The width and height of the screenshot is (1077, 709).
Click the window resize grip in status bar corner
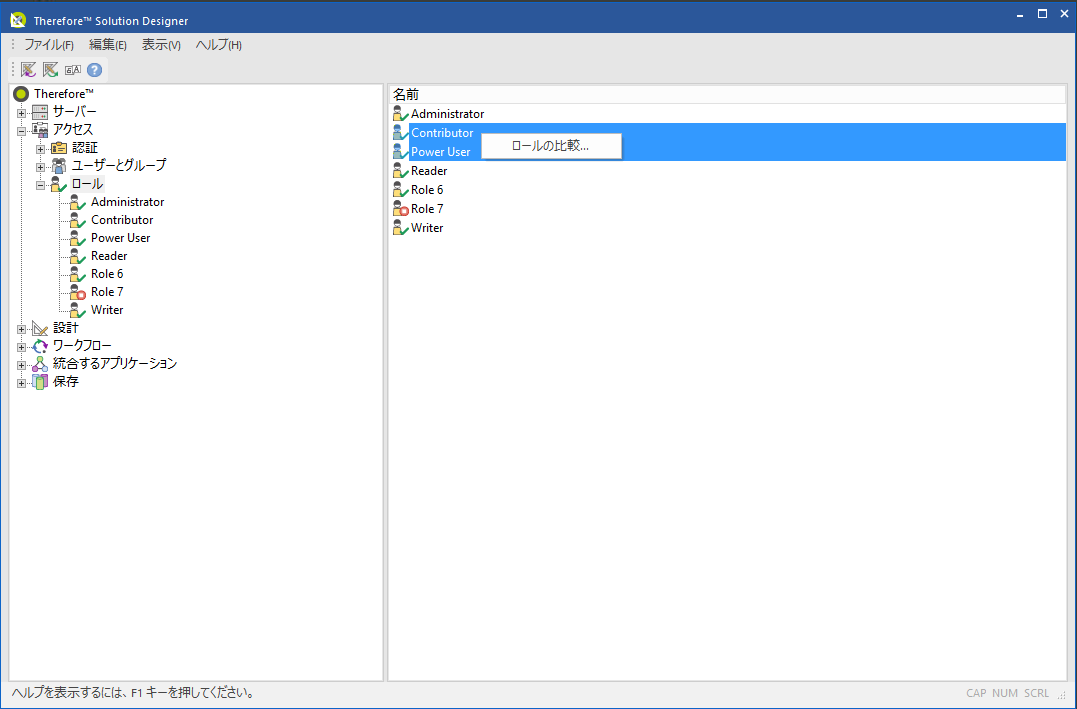point(1061,695)
